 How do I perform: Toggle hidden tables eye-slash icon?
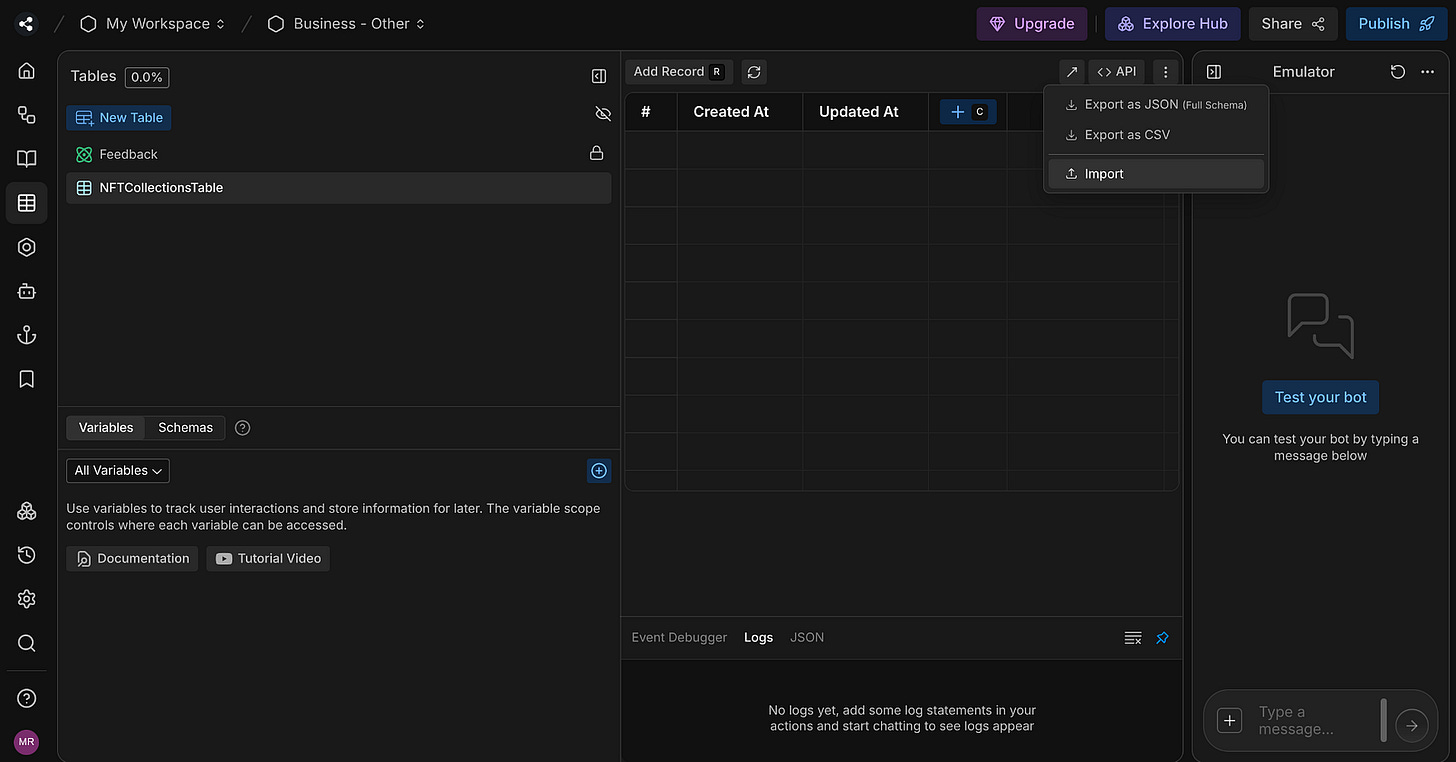[x=602, y=114]
